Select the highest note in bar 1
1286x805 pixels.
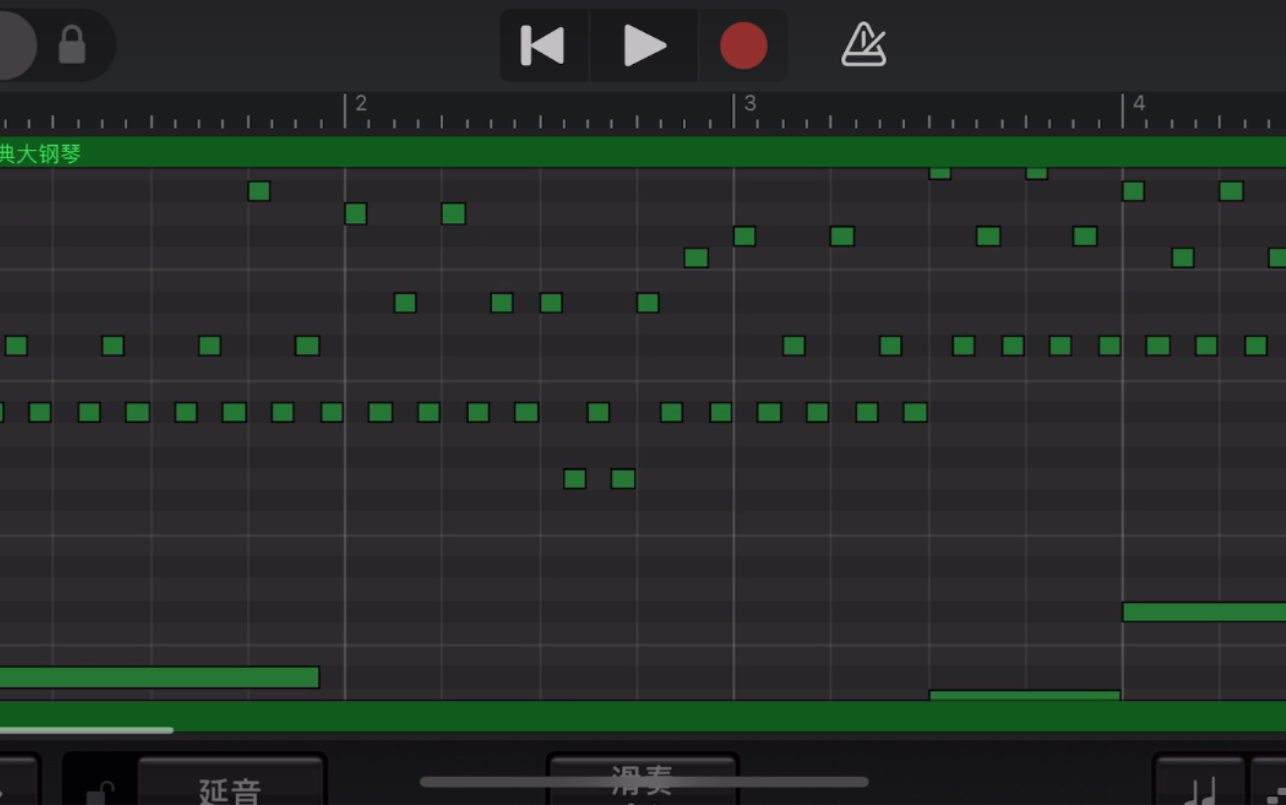tap(259, 191)
